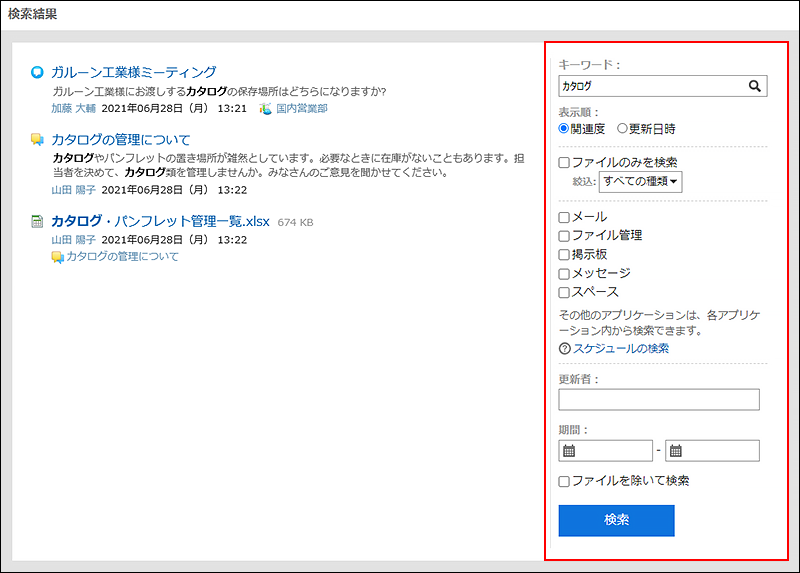Click the organization icon beside 国内営業部
The height and width of the screenshot is (573, 800).
pos(265,108)
